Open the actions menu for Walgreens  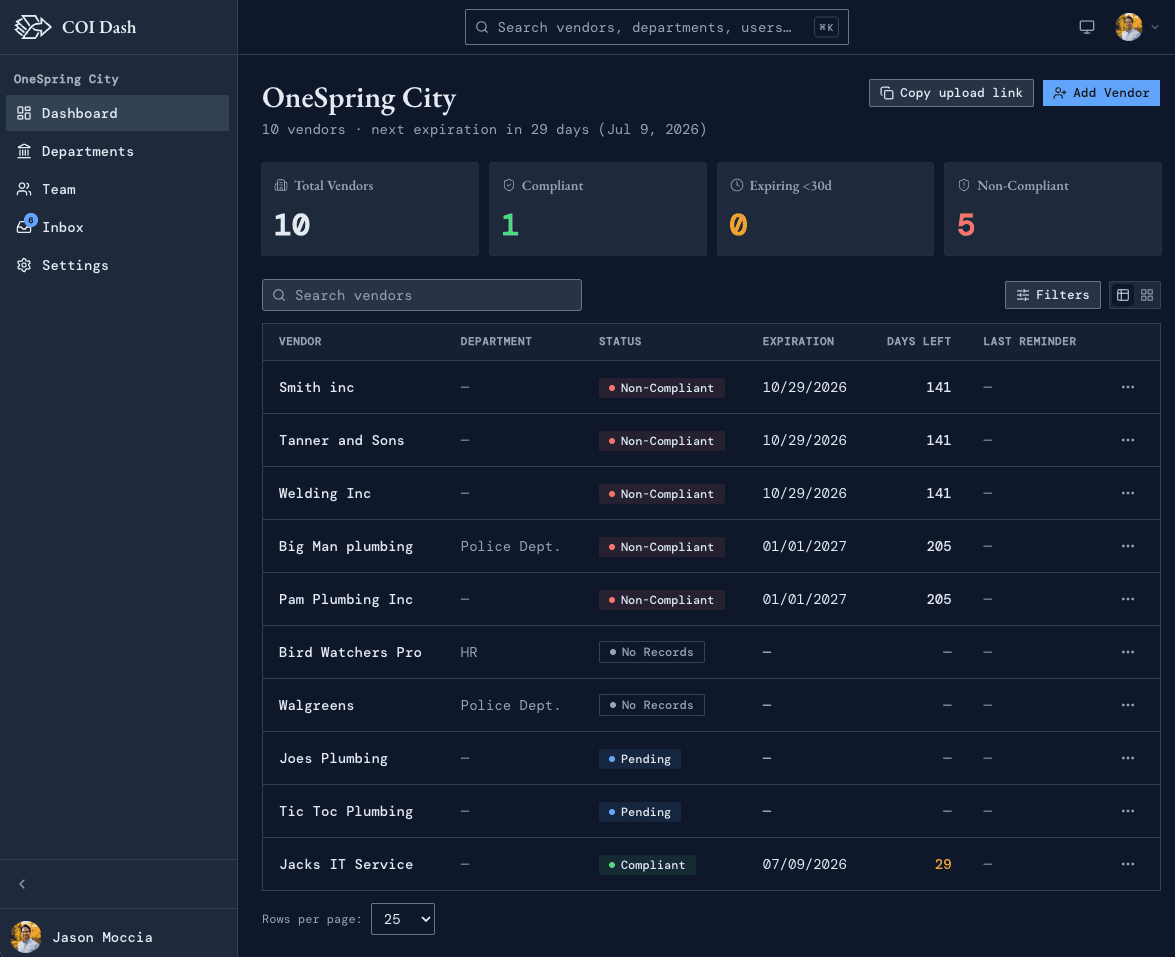pos(1128,705)
